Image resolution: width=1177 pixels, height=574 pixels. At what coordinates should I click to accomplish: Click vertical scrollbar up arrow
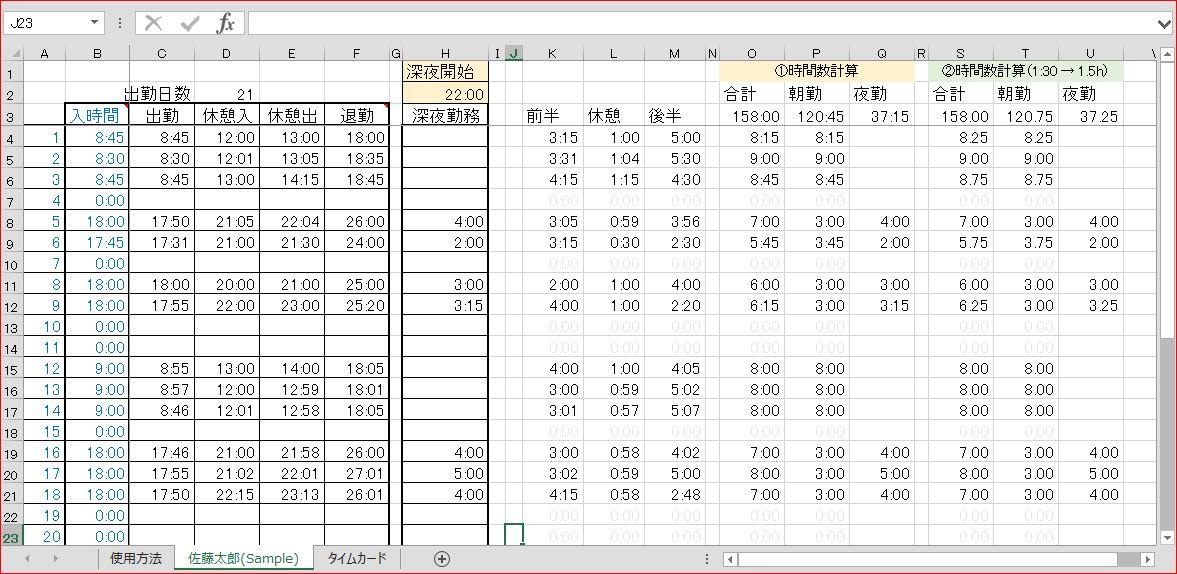[1166, 53]
